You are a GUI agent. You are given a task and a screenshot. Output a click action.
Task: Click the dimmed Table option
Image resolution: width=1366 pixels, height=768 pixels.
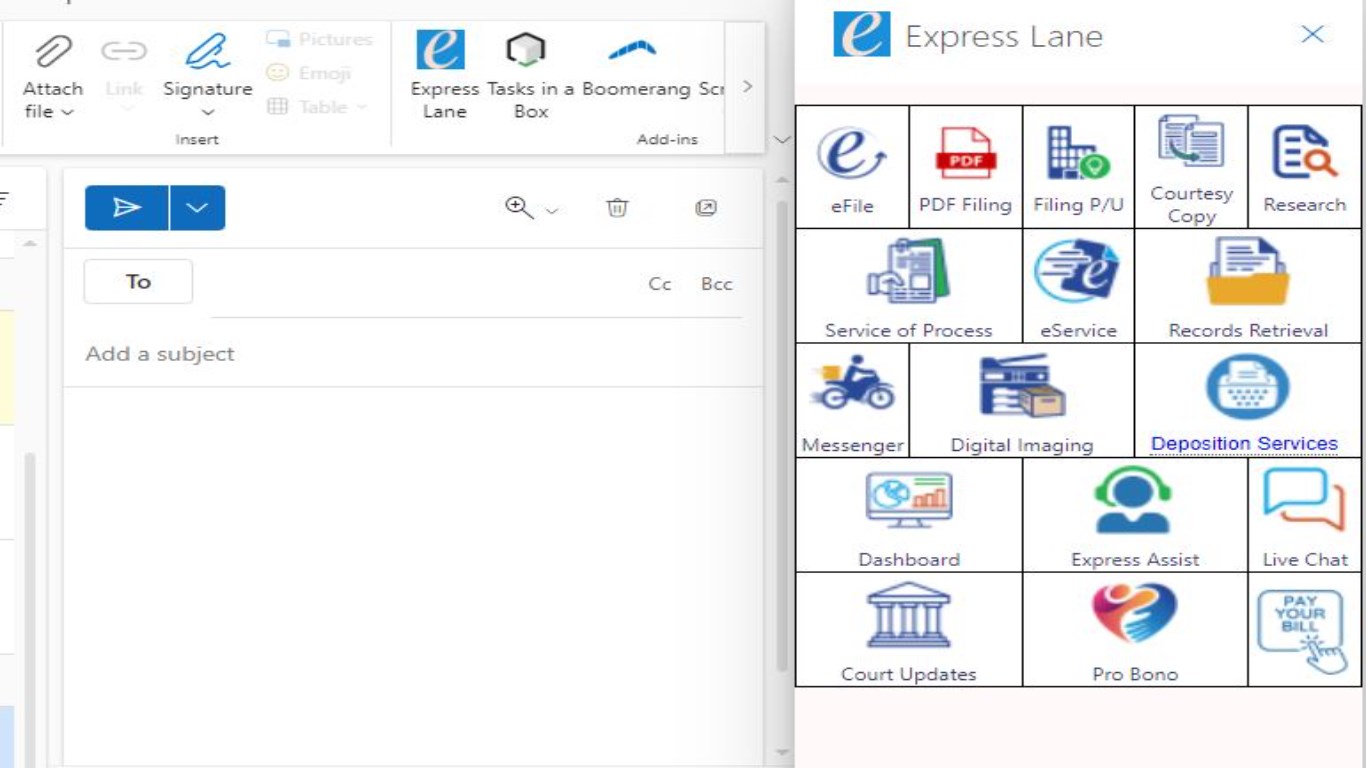tap(316, 106)
